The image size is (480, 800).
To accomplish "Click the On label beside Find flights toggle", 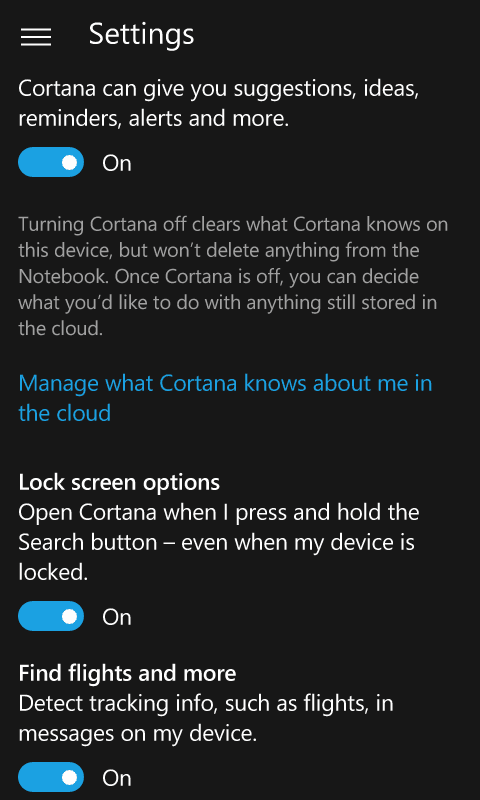I will point(117,778).
